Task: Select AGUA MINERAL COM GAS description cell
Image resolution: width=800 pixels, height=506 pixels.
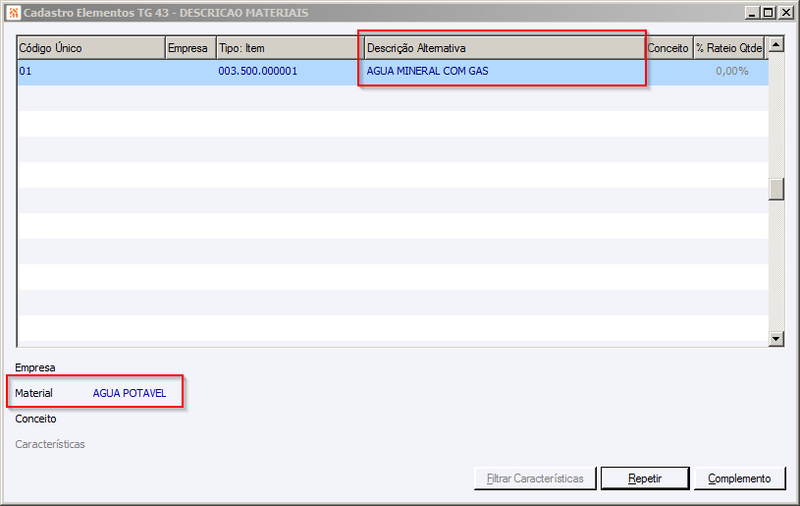Action: tap(505, 71)
